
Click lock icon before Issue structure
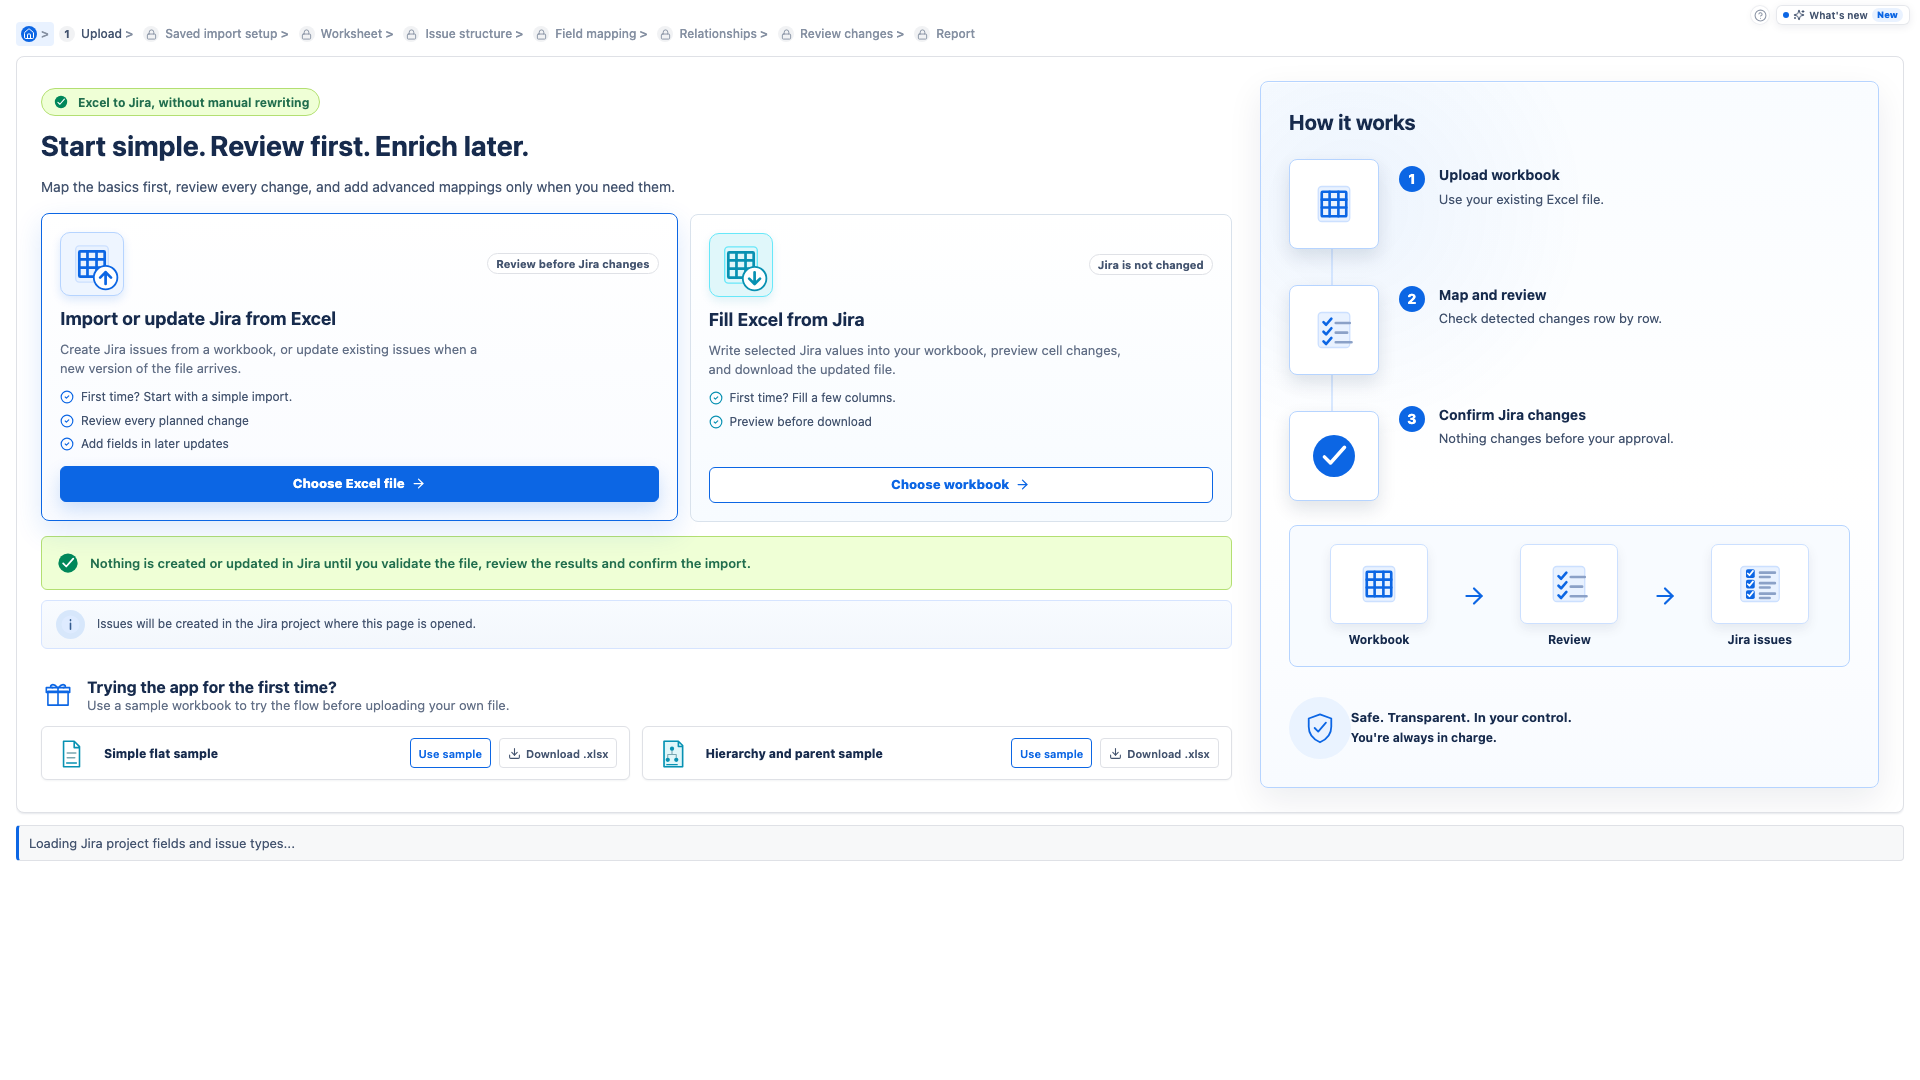click(411, 35)
